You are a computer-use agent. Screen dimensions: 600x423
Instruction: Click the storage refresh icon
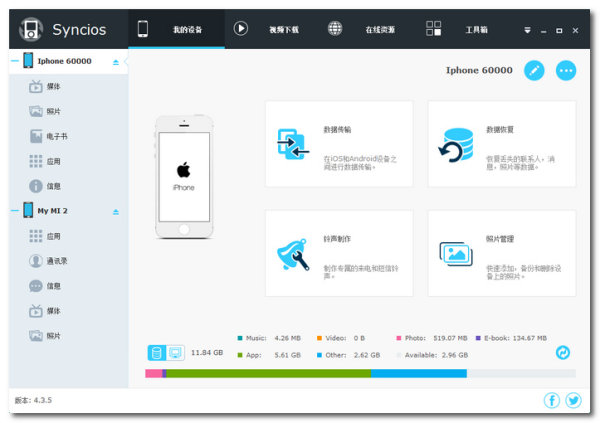point(563,352)
